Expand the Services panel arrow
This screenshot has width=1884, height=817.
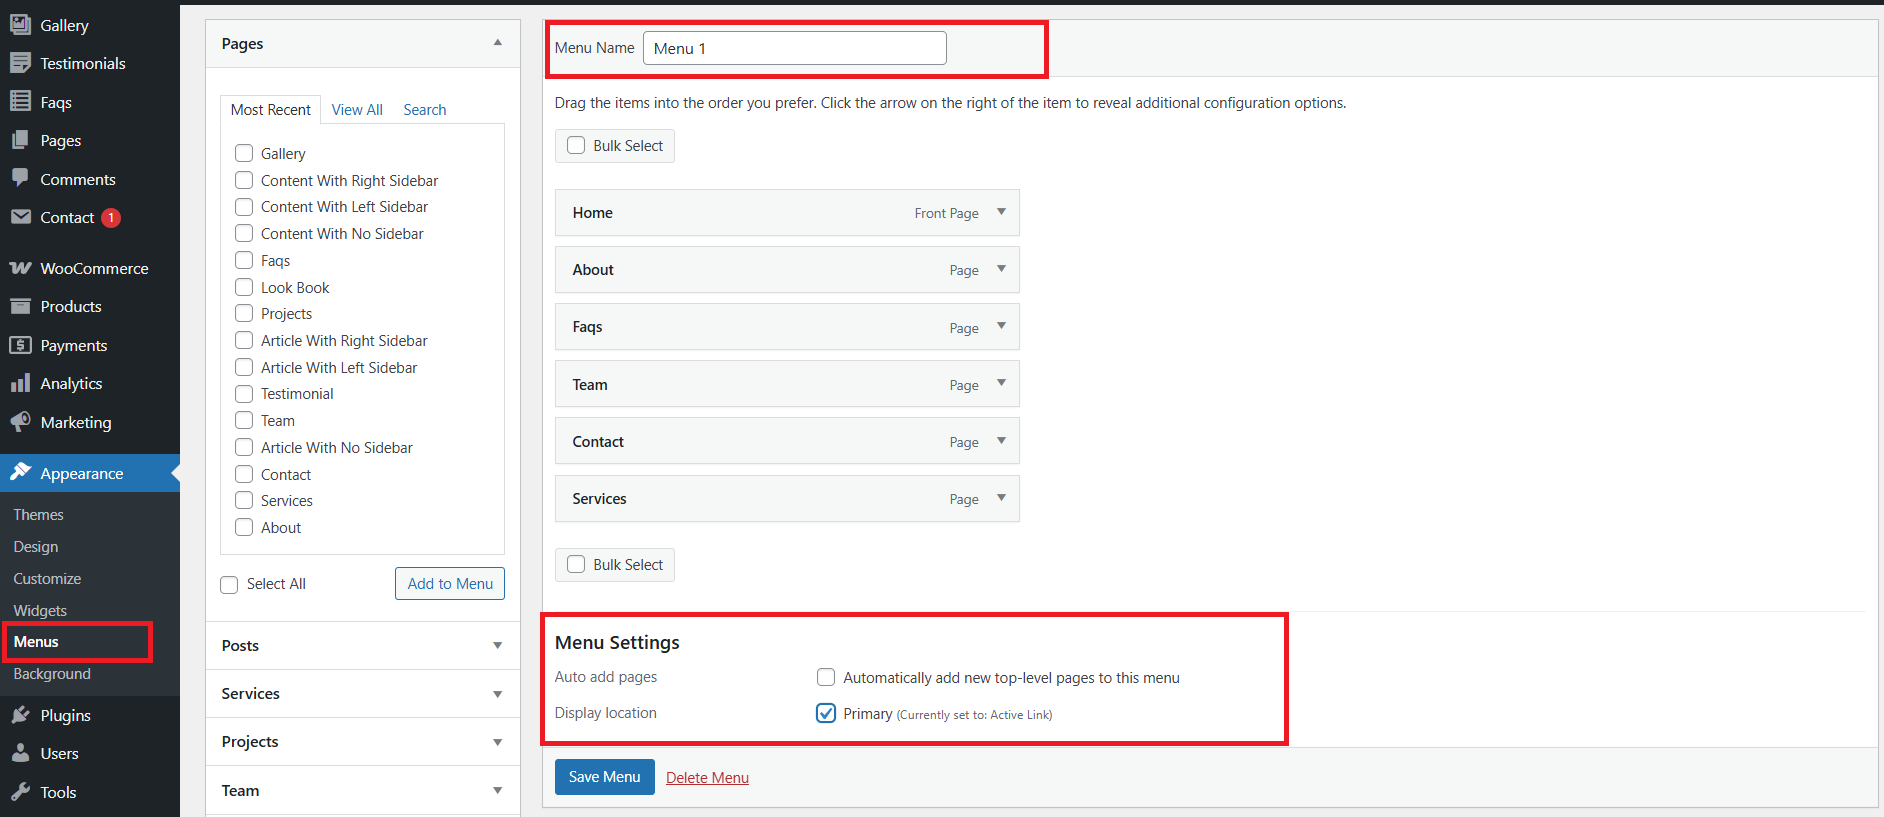click(497, 694)
